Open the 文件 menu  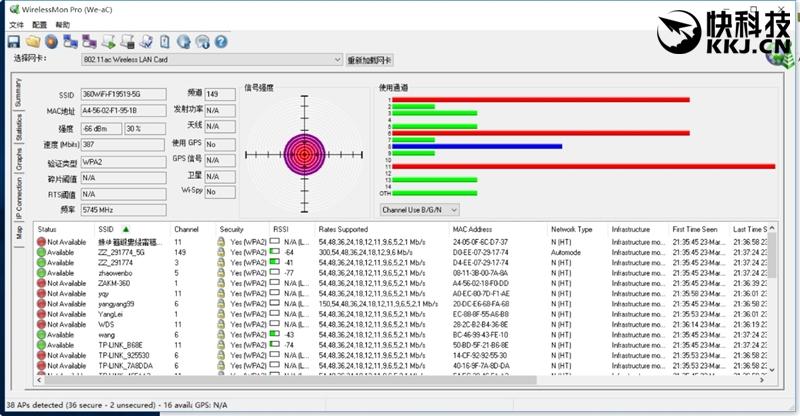[16, 25]
